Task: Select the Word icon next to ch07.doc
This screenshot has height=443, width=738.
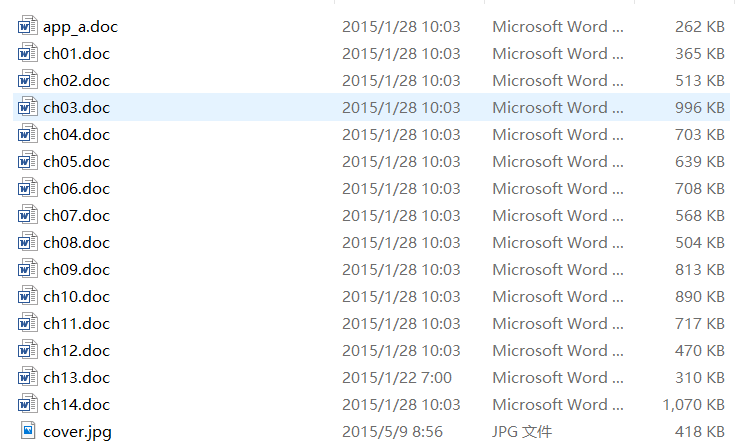Action: pyautogui.click(x=27, y=215)
